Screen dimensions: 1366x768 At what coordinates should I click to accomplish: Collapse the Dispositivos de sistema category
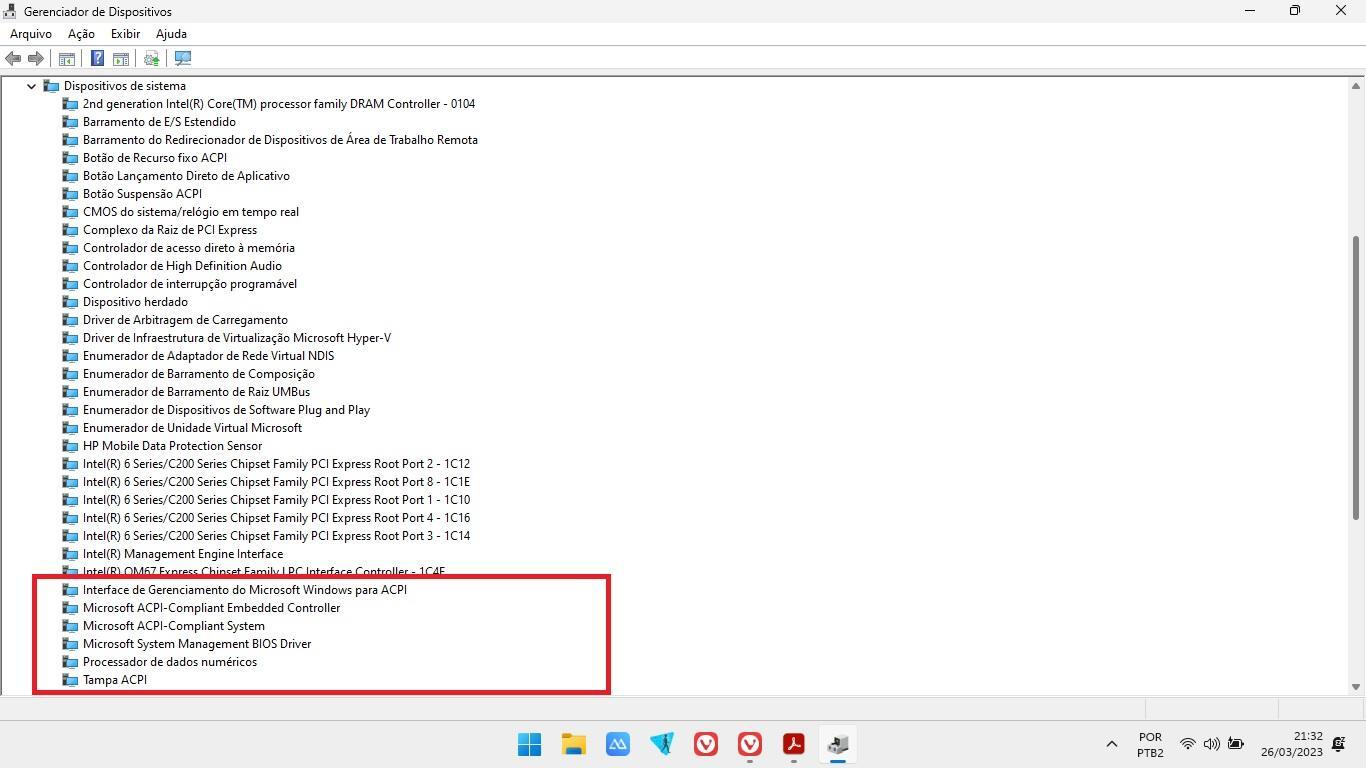[31, 86]
